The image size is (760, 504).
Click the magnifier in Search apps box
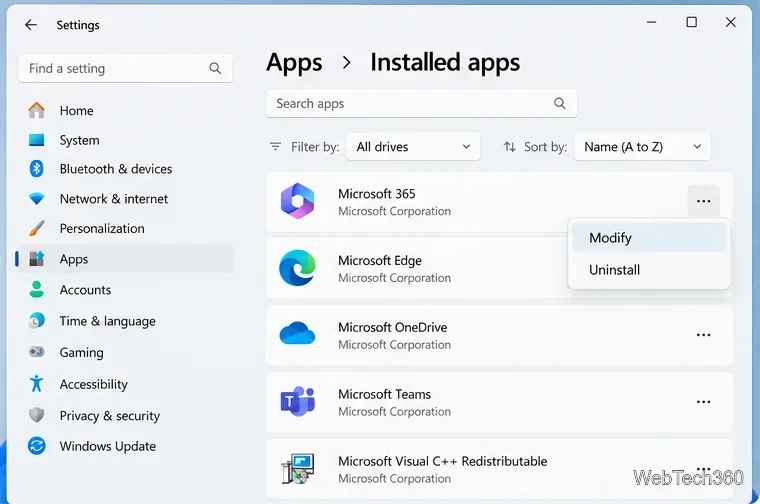(560, 103)
